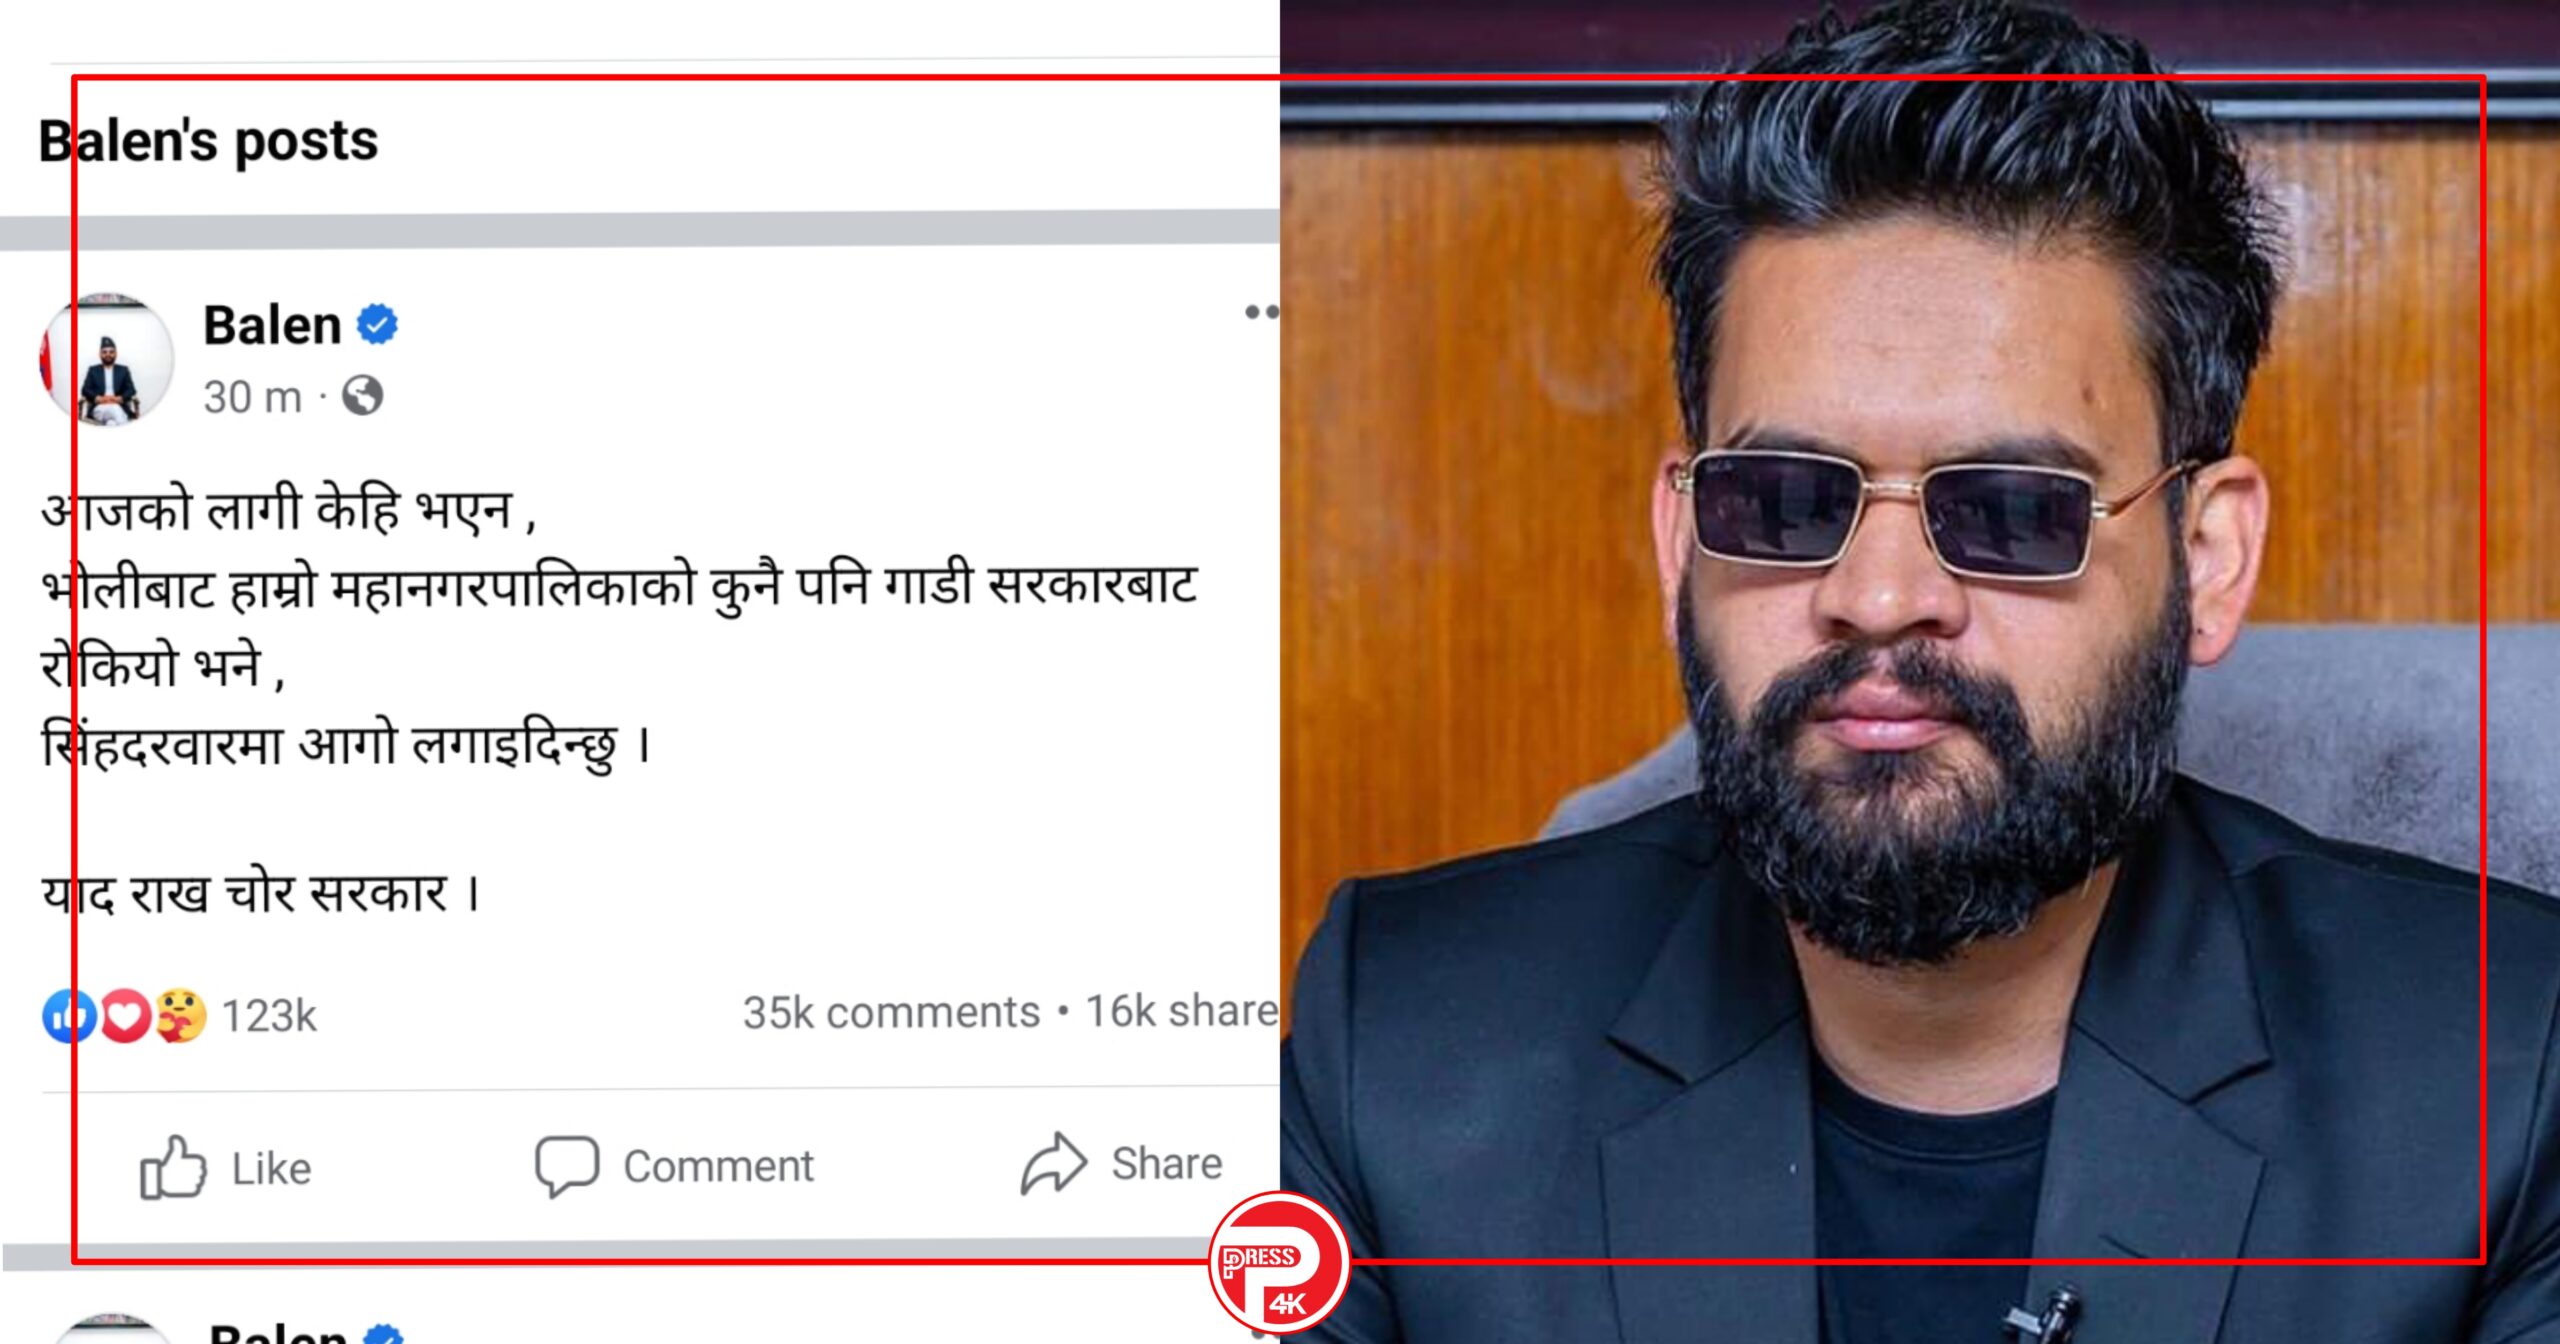Open the photo of man in sunglasses
Viewport: 2560px width, 1344px height.
tap(1920, 672)
